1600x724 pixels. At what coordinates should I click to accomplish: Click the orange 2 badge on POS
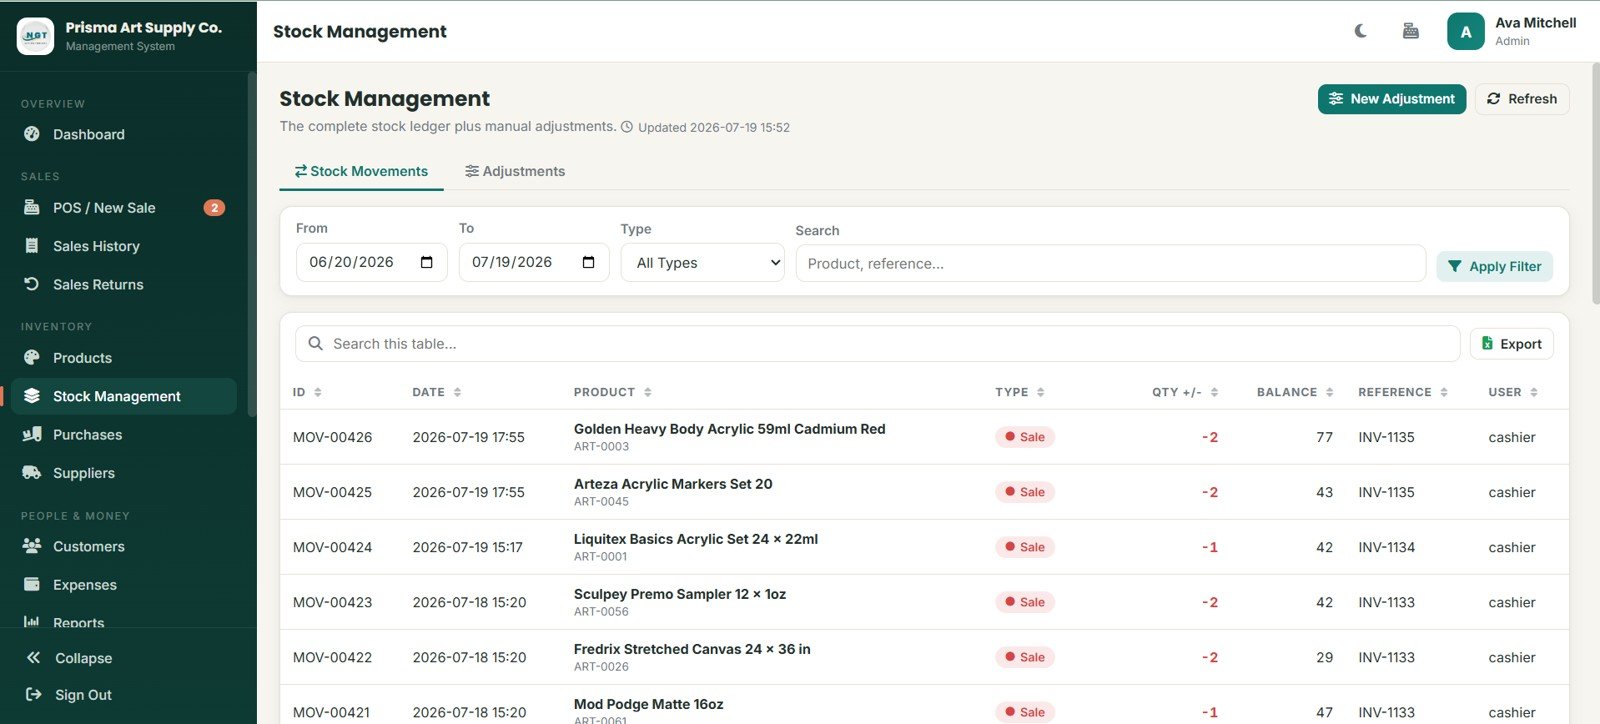pos(214,208)
